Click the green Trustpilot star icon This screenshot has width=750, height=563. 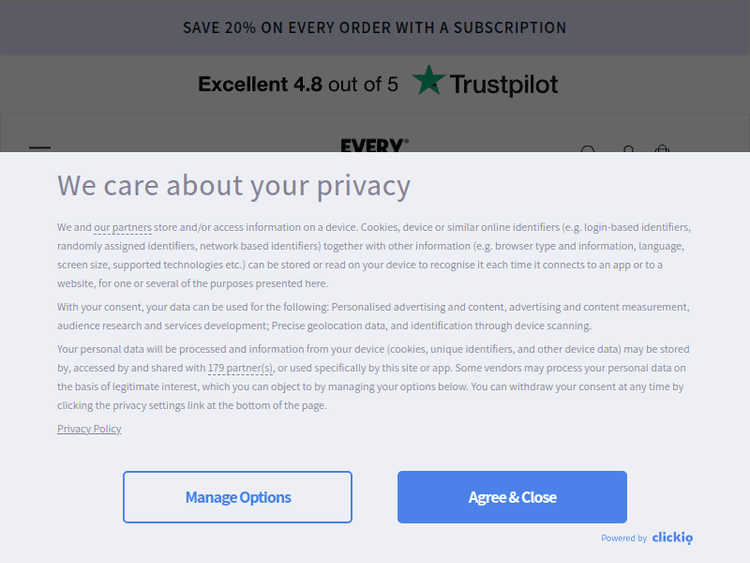429,82
